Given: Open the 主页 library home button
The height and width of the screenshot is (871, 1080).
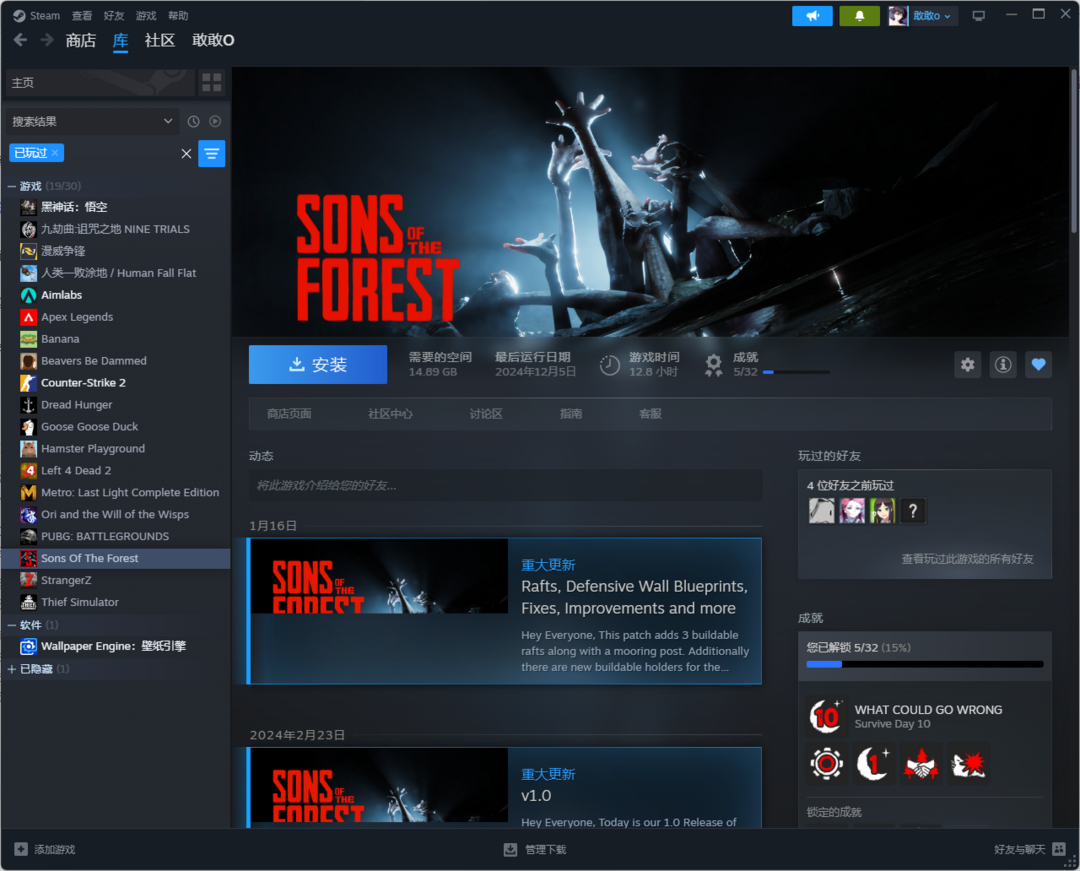Looking at the screenshot, I should pyautogui.click(x=100, y=83).
